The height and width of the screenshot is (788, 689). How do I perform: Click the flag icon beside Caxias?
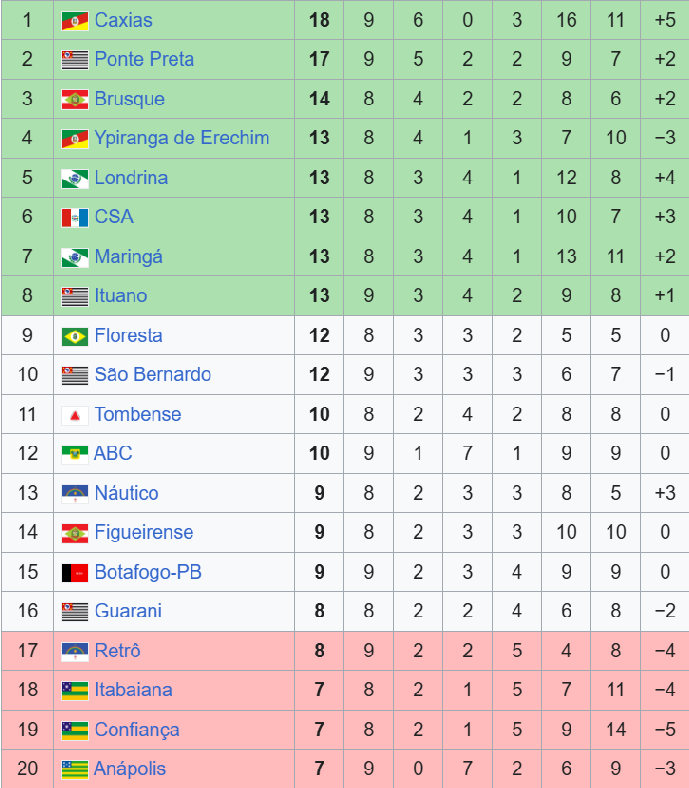[75, 21]
